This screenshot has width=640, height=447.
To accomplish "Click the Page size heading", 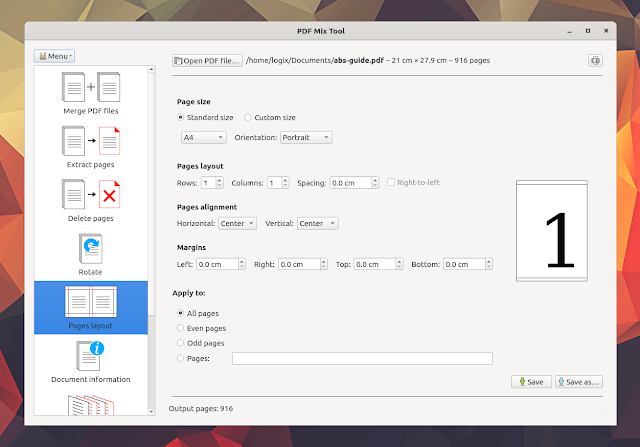I will (x=193, y=102).
